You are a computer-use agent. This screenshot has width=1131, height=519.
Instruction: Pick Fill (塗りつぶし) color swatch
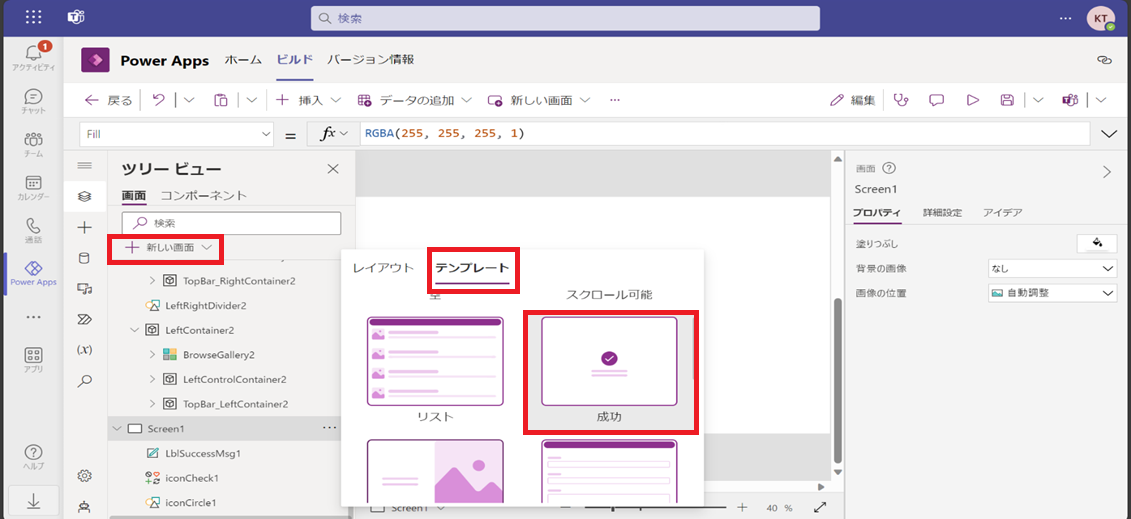pos(1096,243)
